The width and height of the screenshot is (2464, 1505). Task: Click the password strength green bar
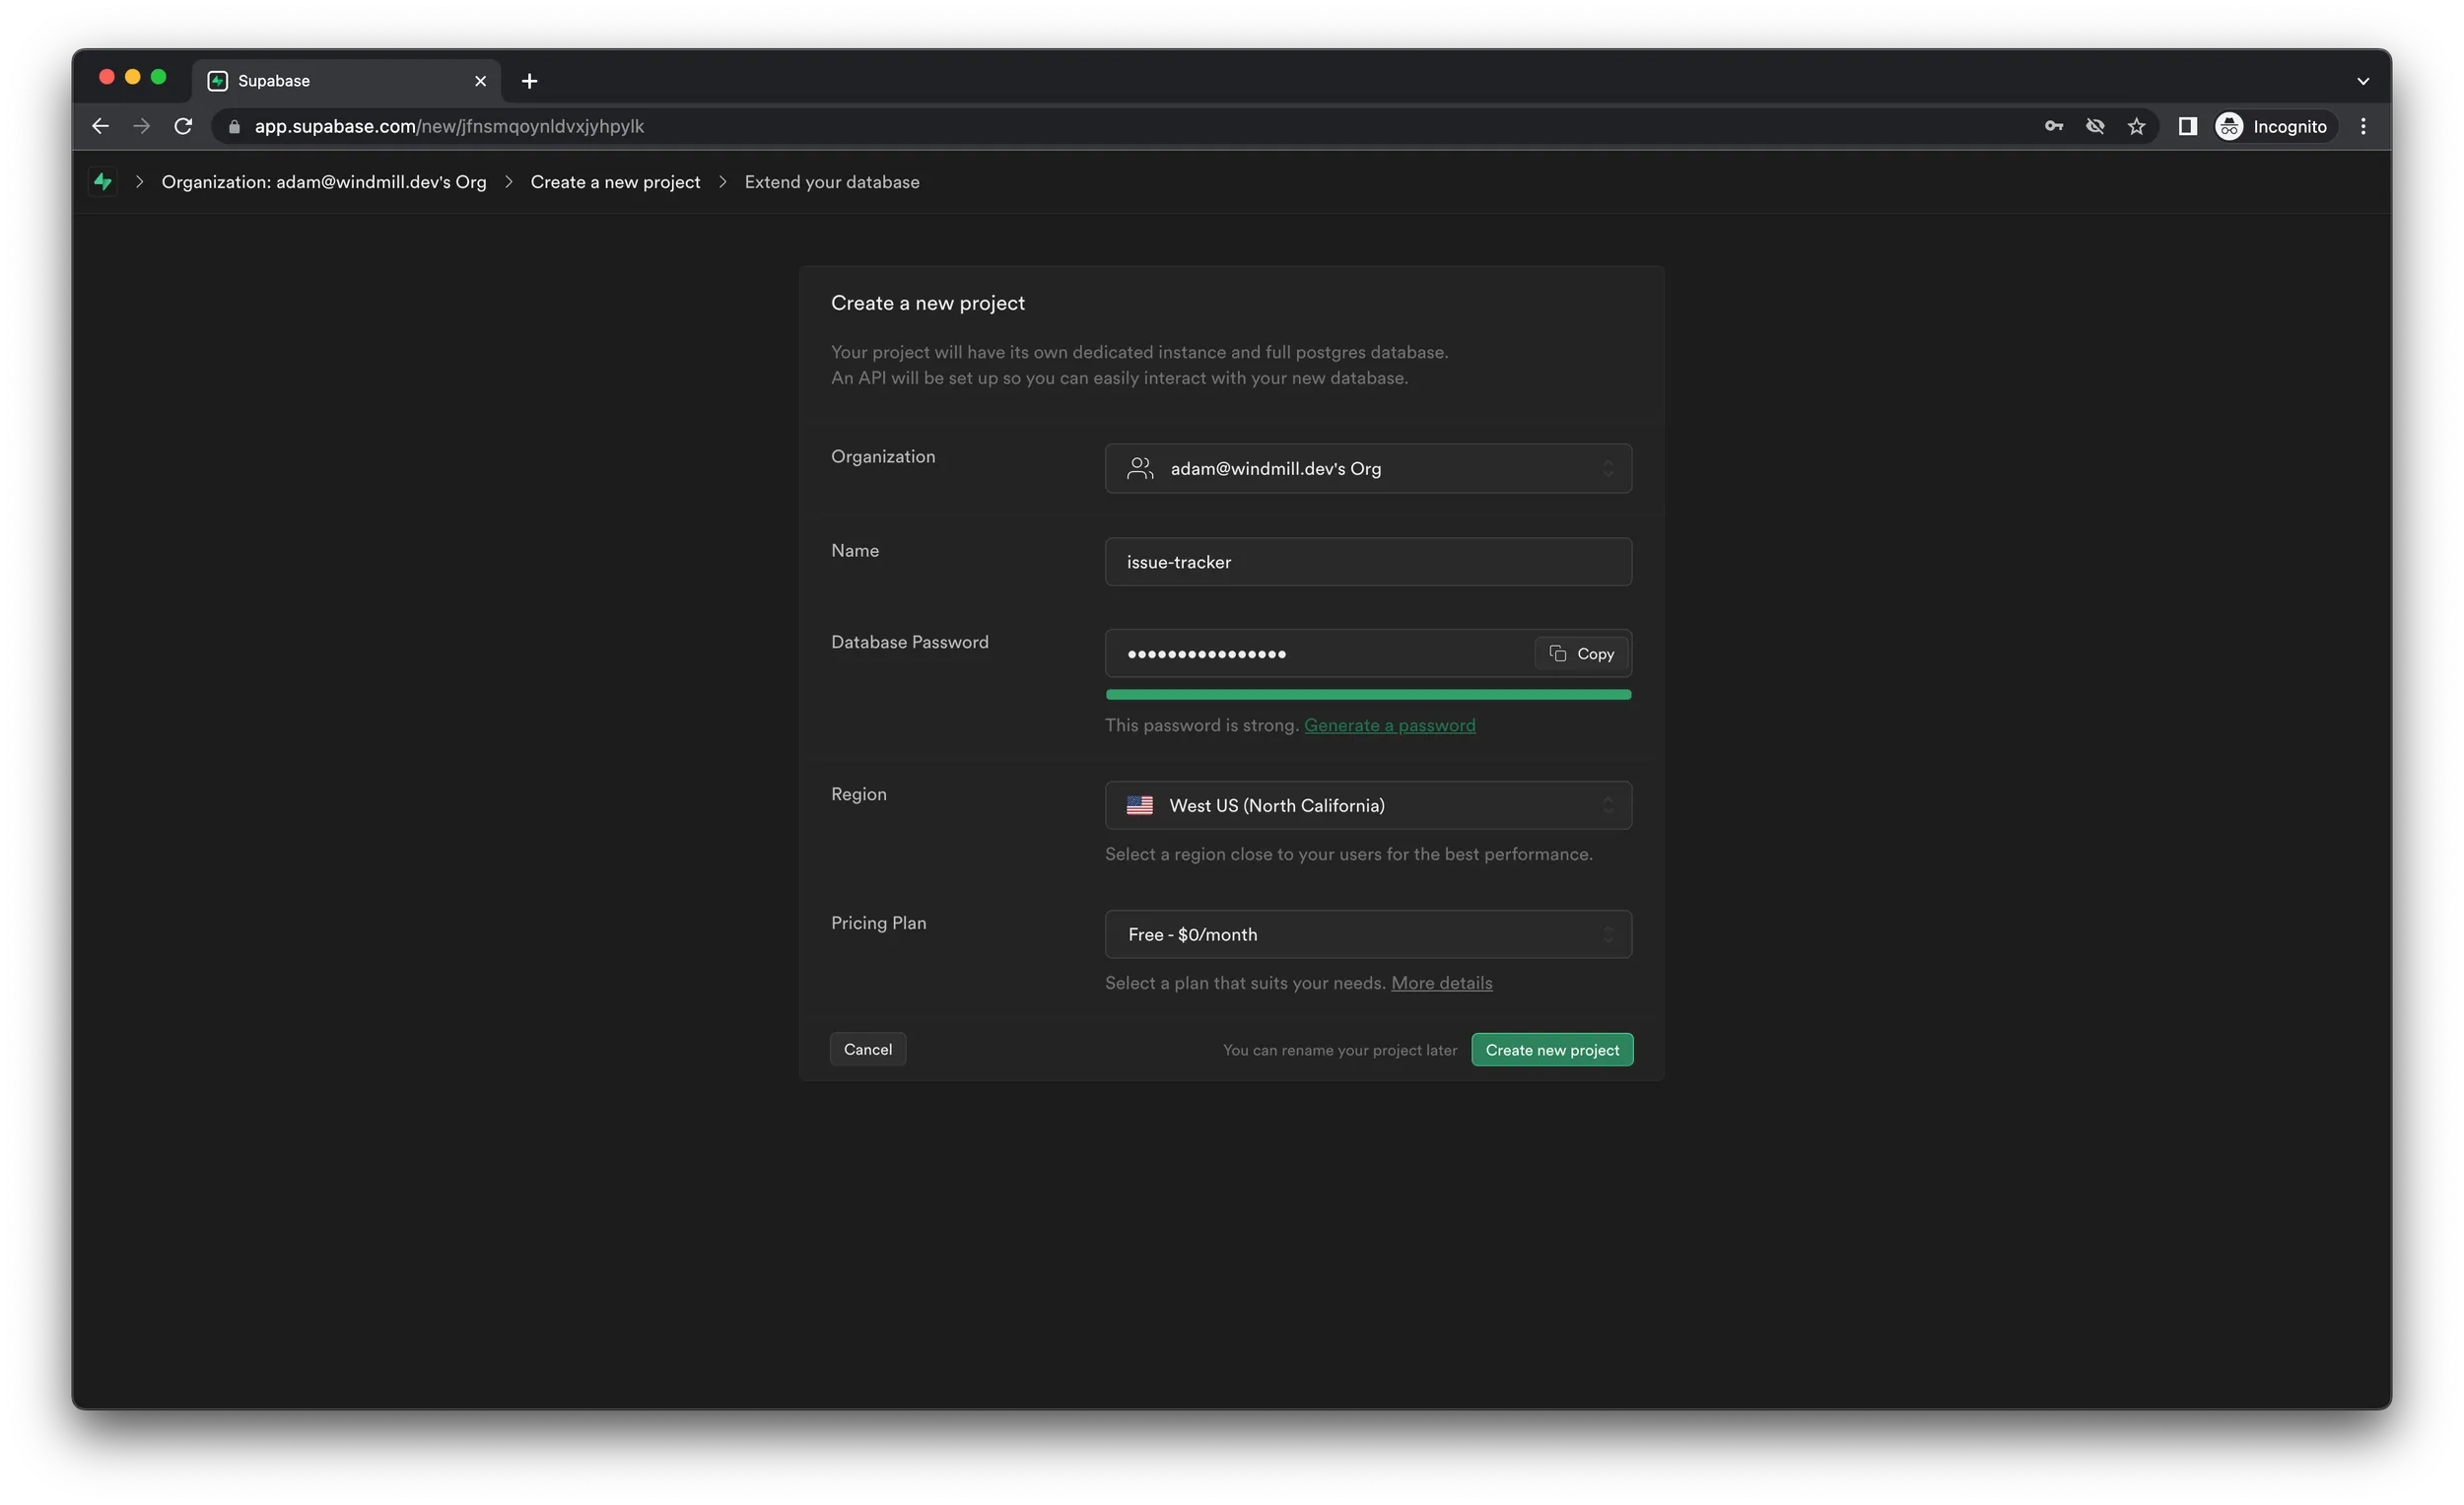click(x=1367, y=694)
